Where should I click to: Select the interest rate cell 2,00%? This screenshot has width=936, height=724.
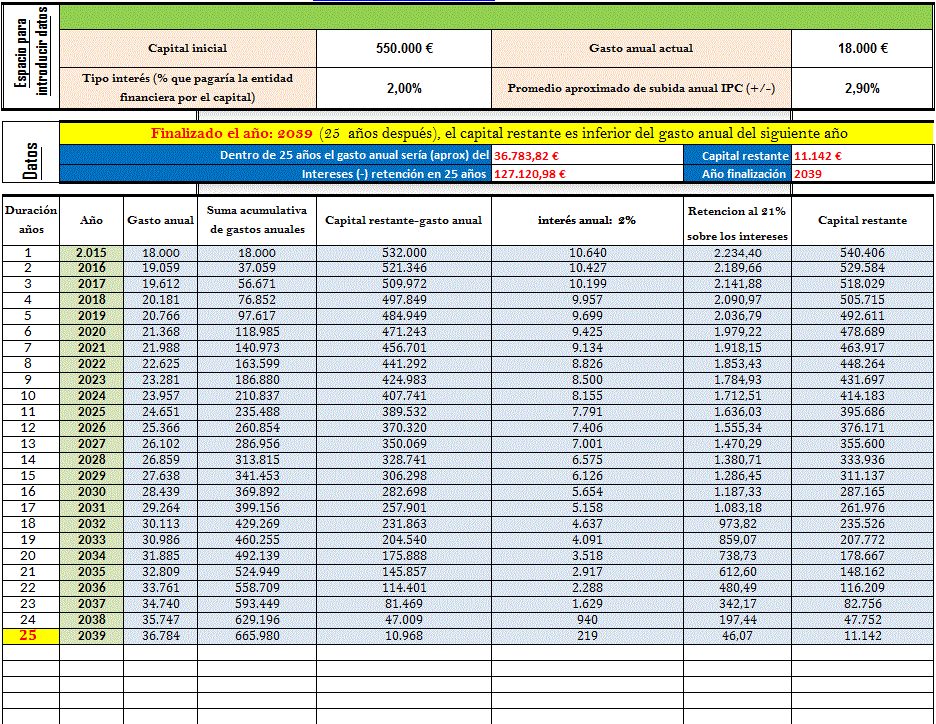(404, 88)
